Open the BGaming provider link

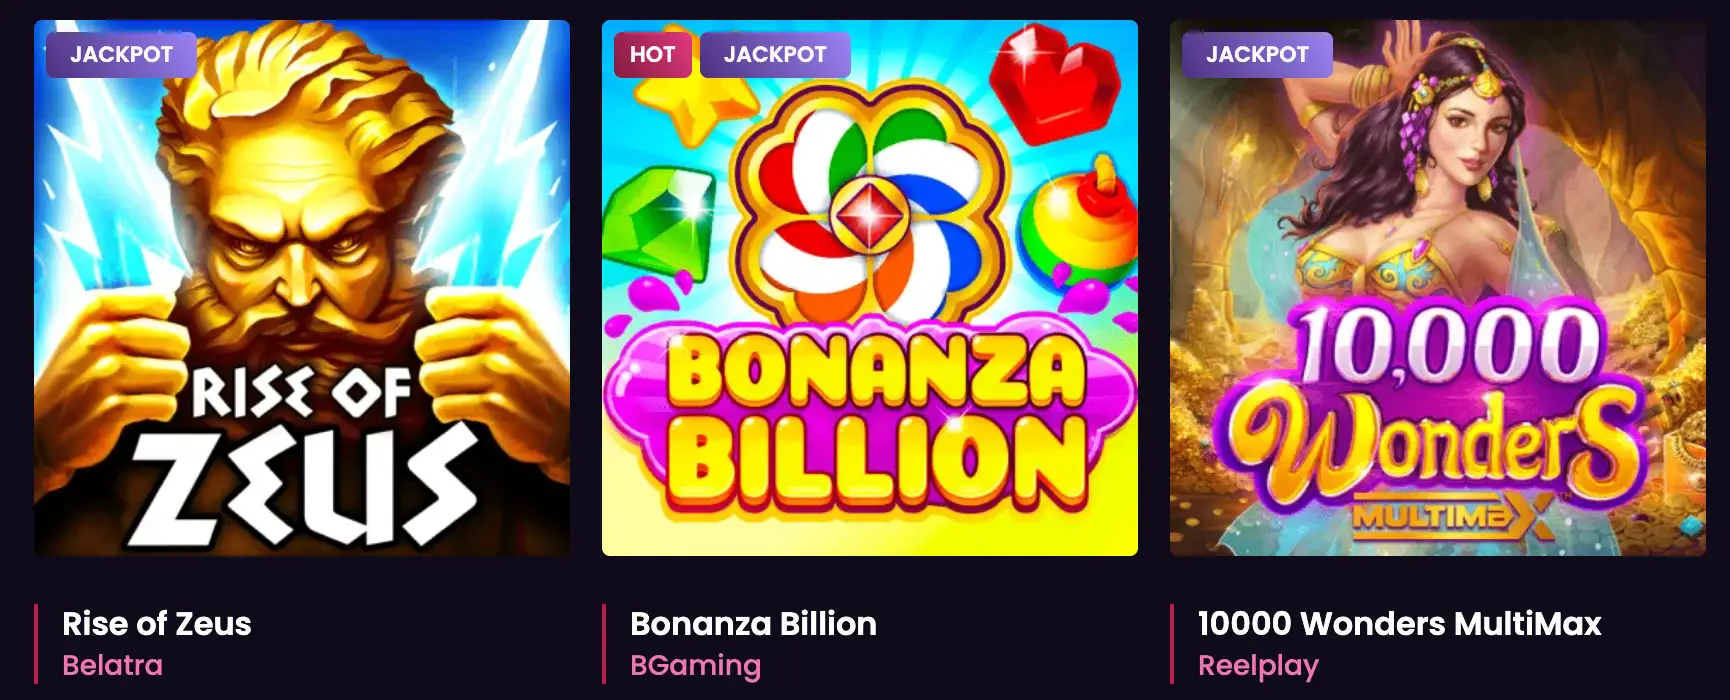tap(695, 664)
